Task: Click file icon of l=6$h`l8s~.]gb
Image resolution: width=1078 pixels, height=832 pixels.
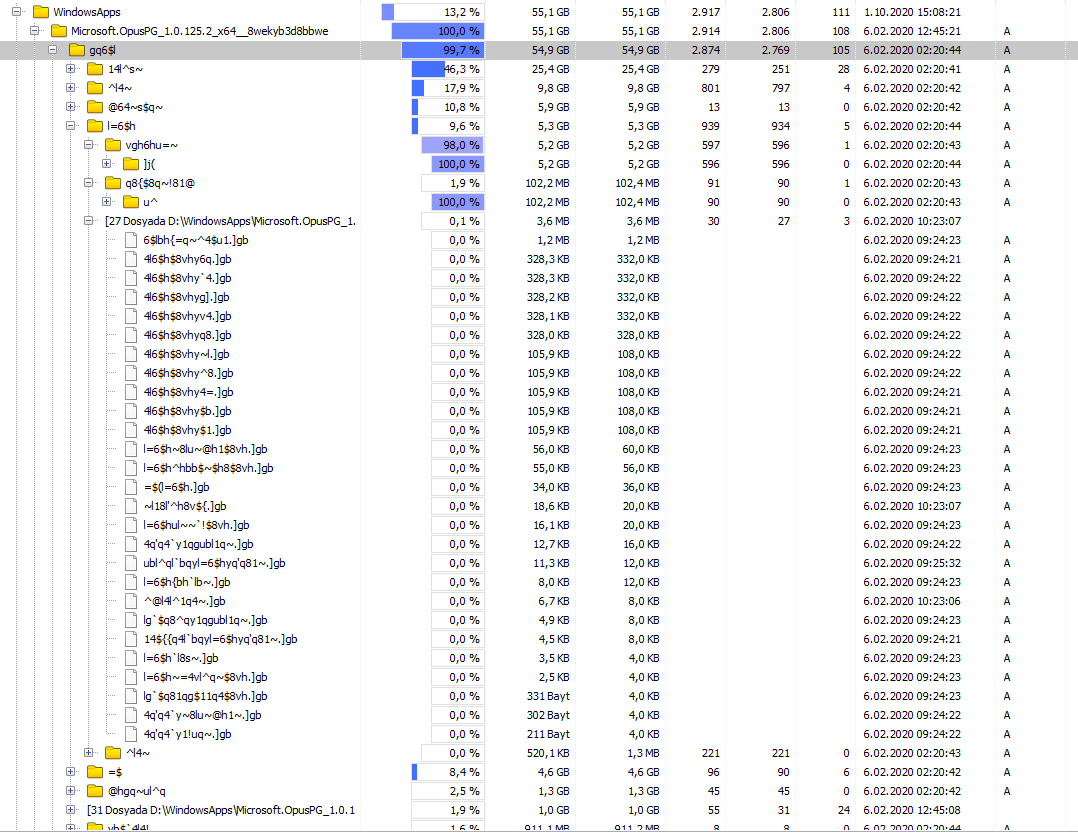Action: 131,658
